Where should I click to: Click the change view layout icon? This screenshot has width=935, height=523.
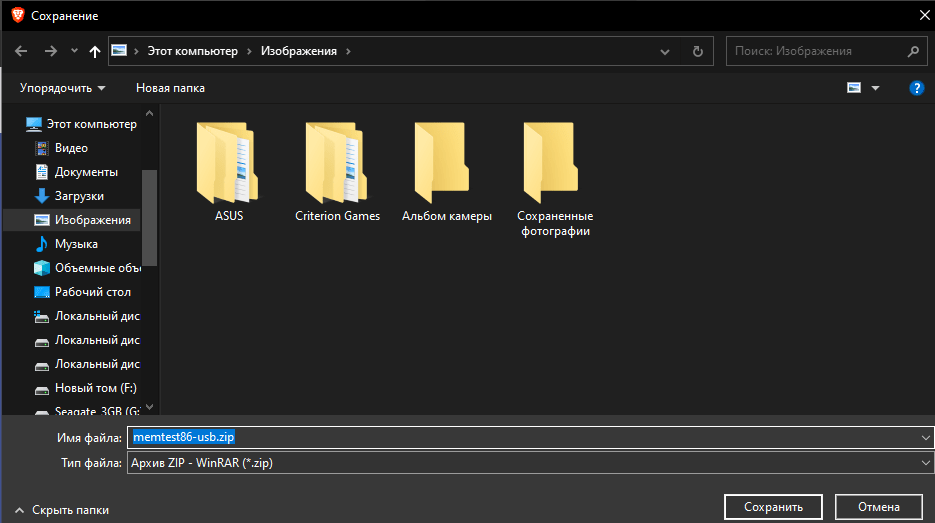[854, 88]
